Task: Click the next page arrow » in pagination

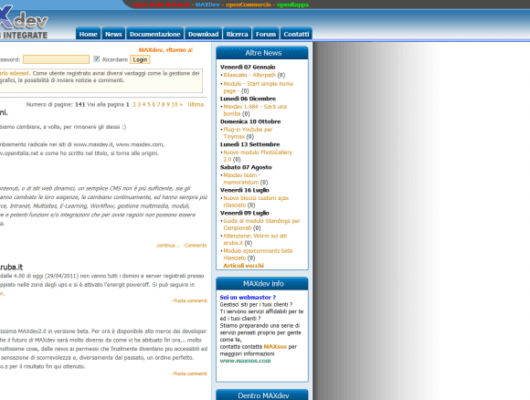Action: (181, 104)
